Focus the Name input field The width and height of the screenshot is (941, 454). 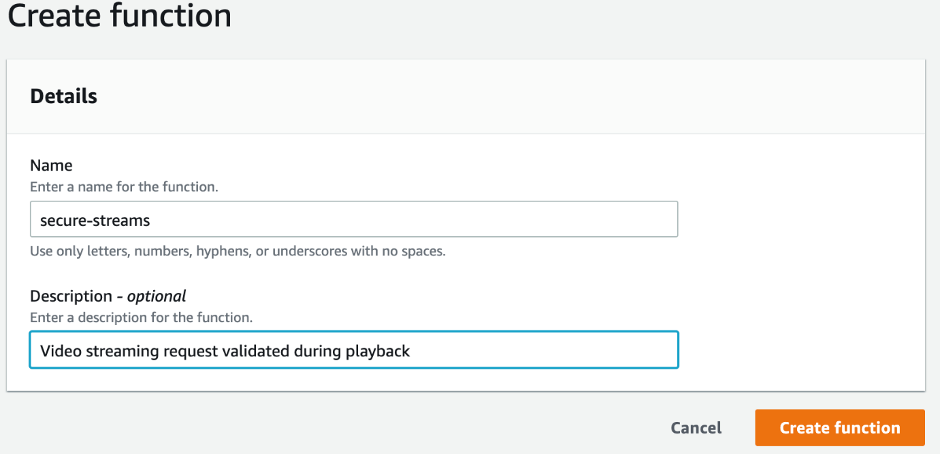click(354, 219)
